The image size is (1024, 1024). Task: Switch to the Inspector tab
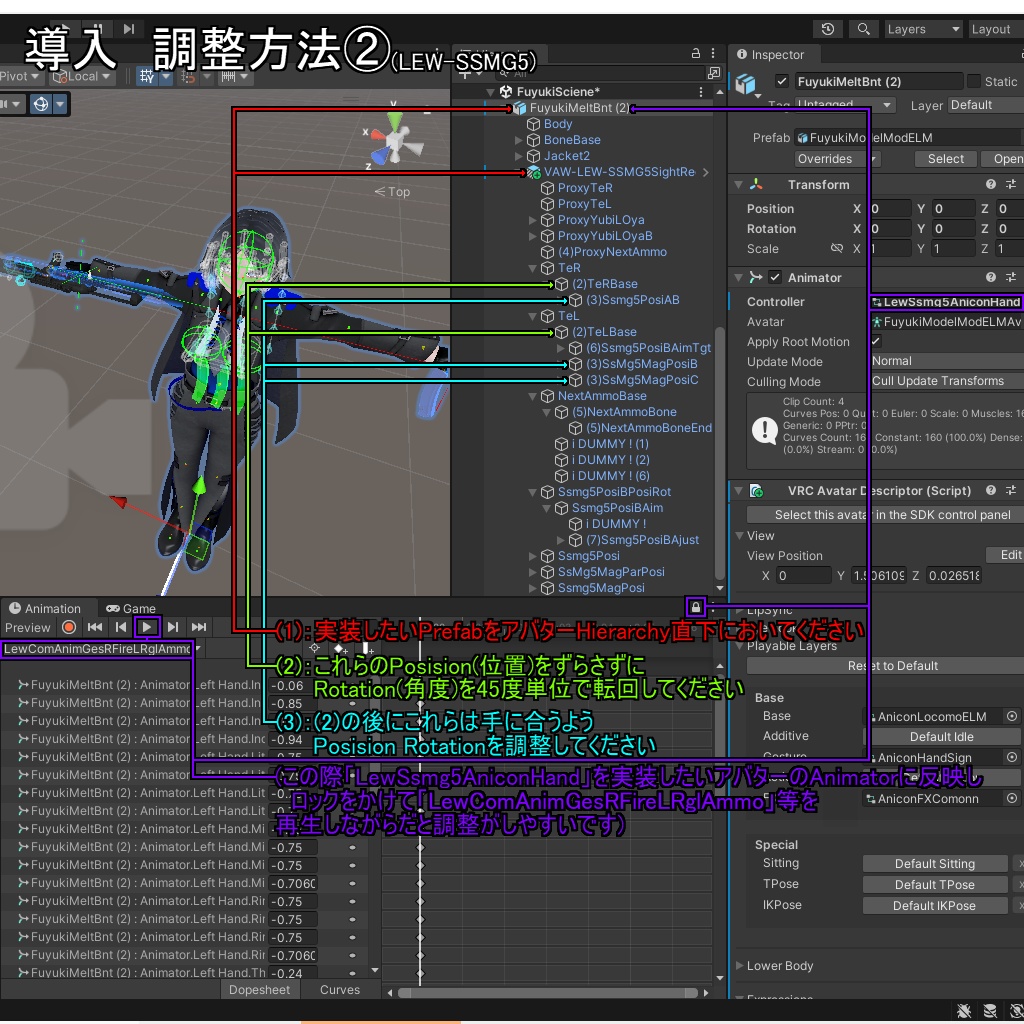tap(771, 55)
